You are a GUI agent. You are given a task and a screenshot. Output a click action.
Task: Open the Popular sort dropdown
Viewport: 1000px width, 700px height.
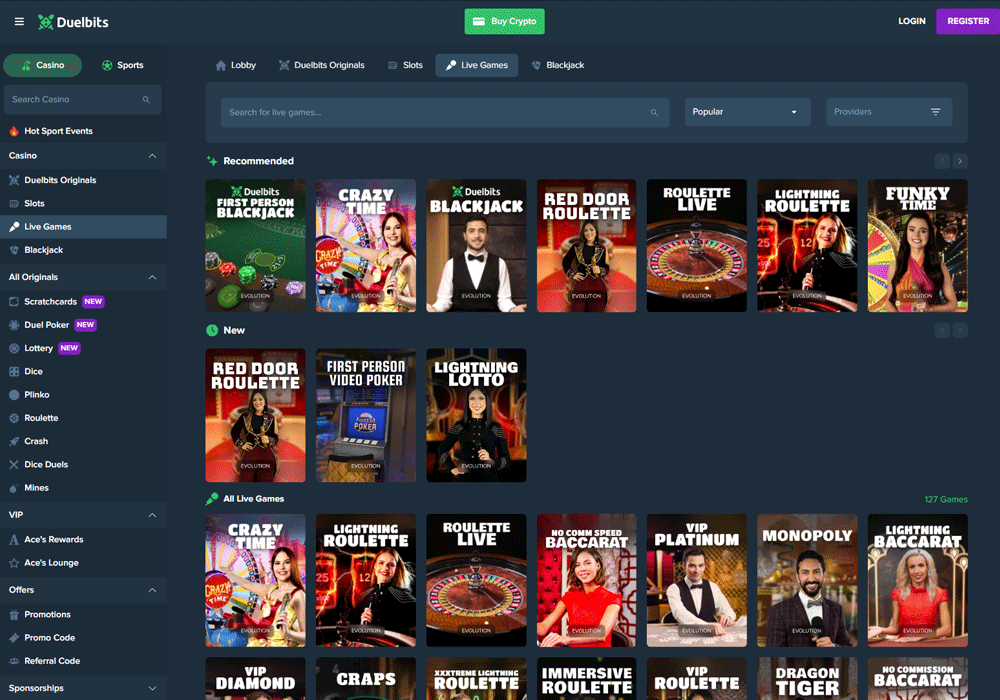[x=747, y=112]
